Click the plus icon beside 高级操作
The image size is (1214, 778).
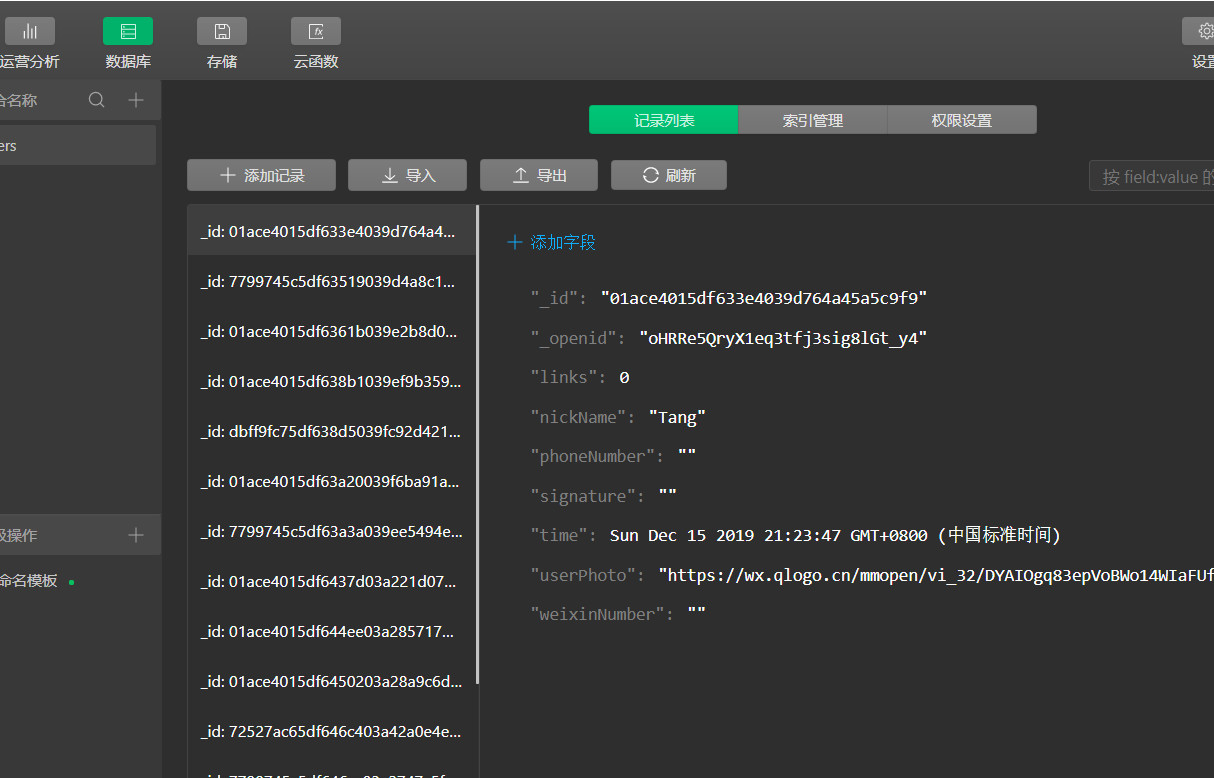click(x=136, y=535)
